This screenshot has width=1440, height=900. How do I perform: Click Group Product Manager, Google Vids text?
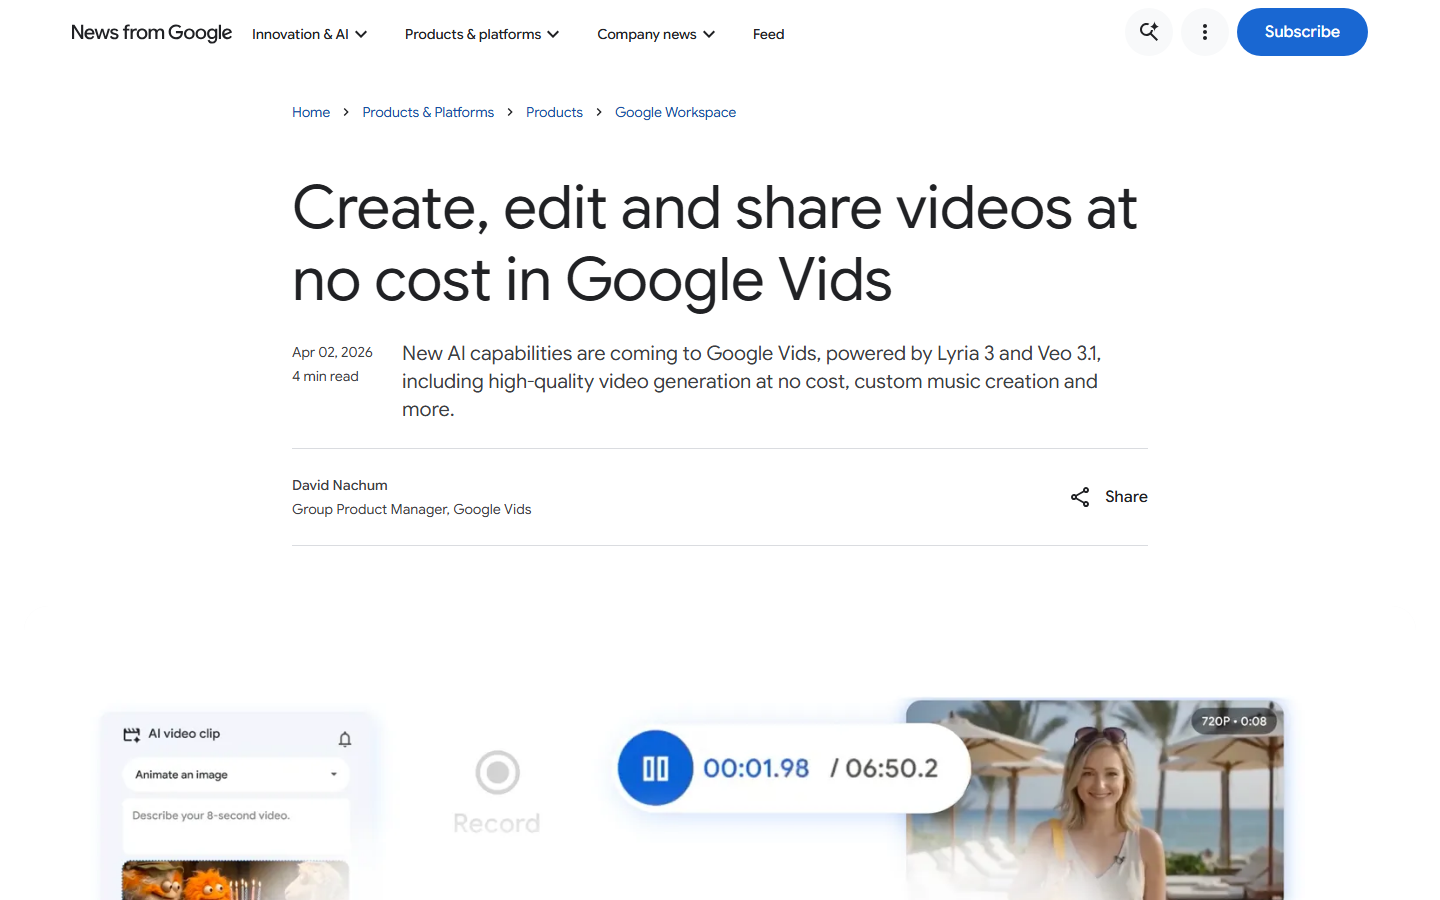point(411,509)
